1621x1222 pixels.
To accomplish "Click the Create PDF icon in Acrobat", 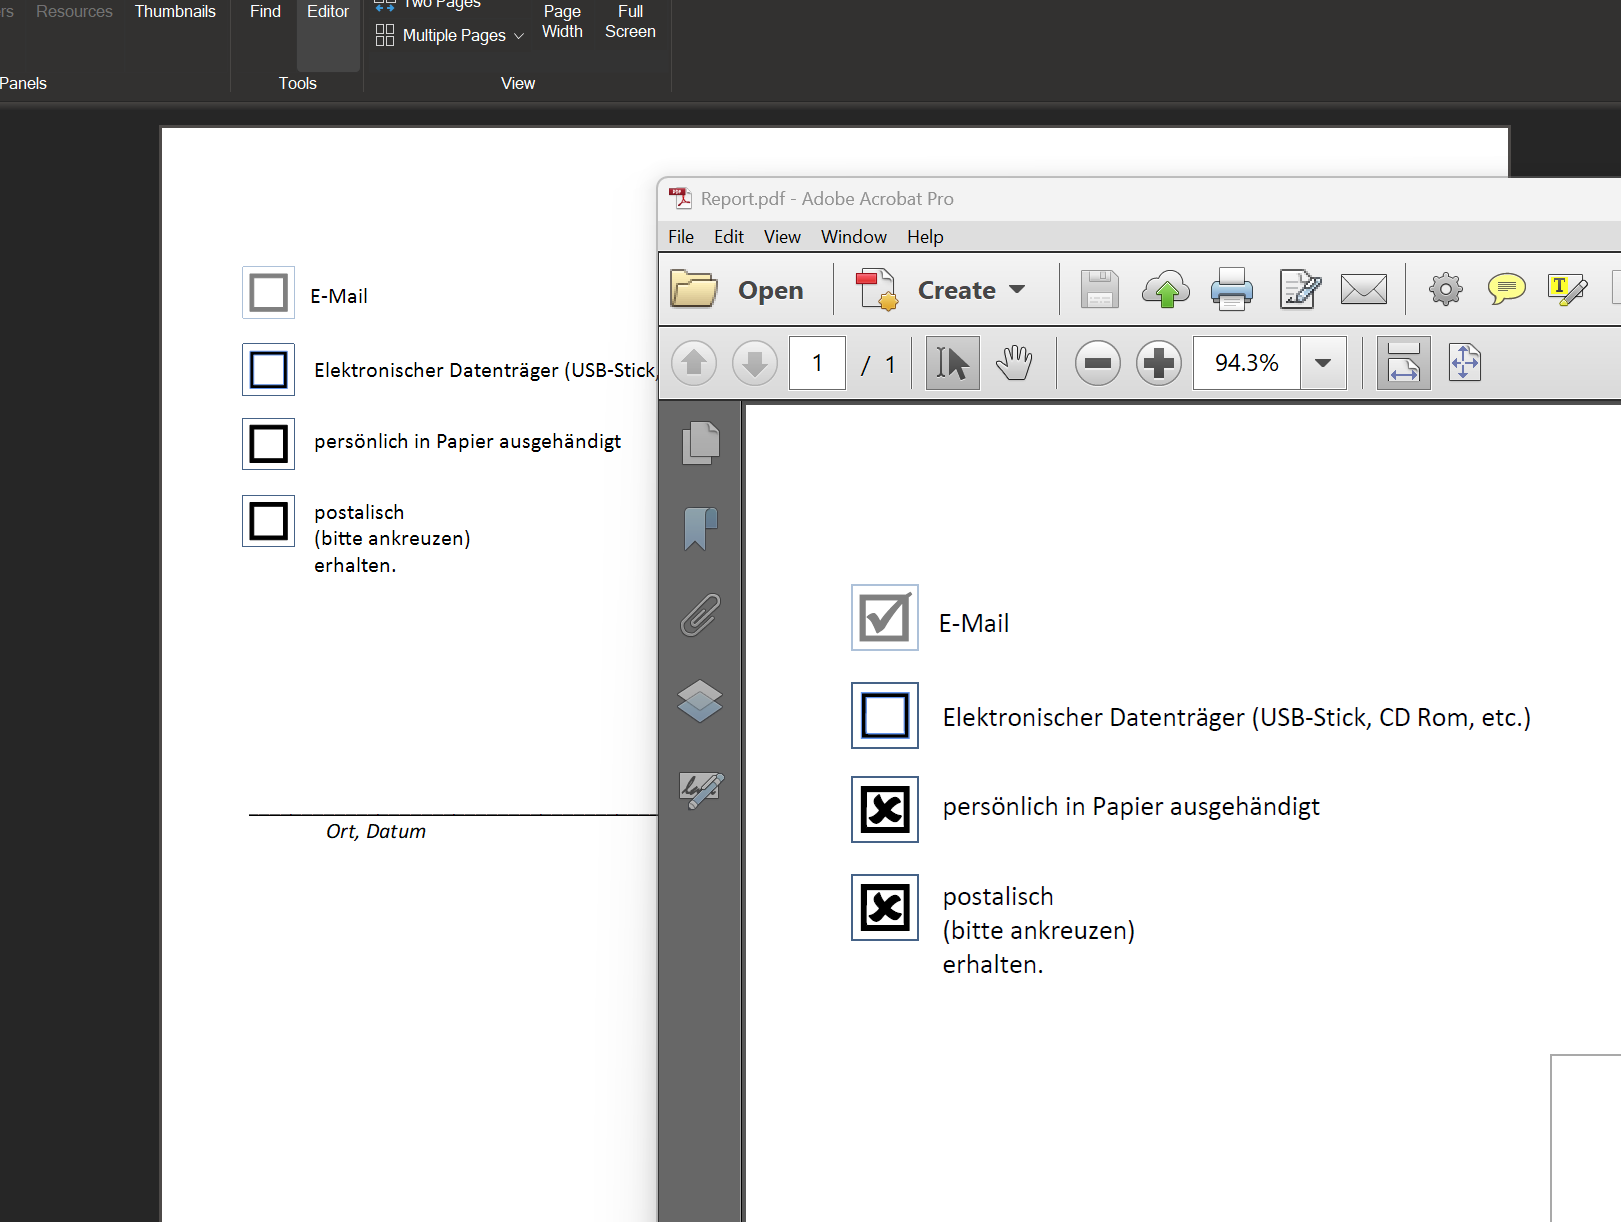I will 877,290.
